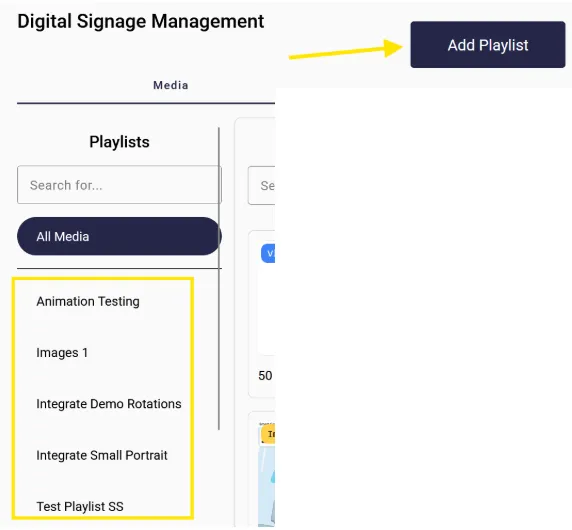The width and height of the screenshot is (572, 530).
Task: Choose the Integrate Small Portrait playlist
Action: [x=102, y=455]
